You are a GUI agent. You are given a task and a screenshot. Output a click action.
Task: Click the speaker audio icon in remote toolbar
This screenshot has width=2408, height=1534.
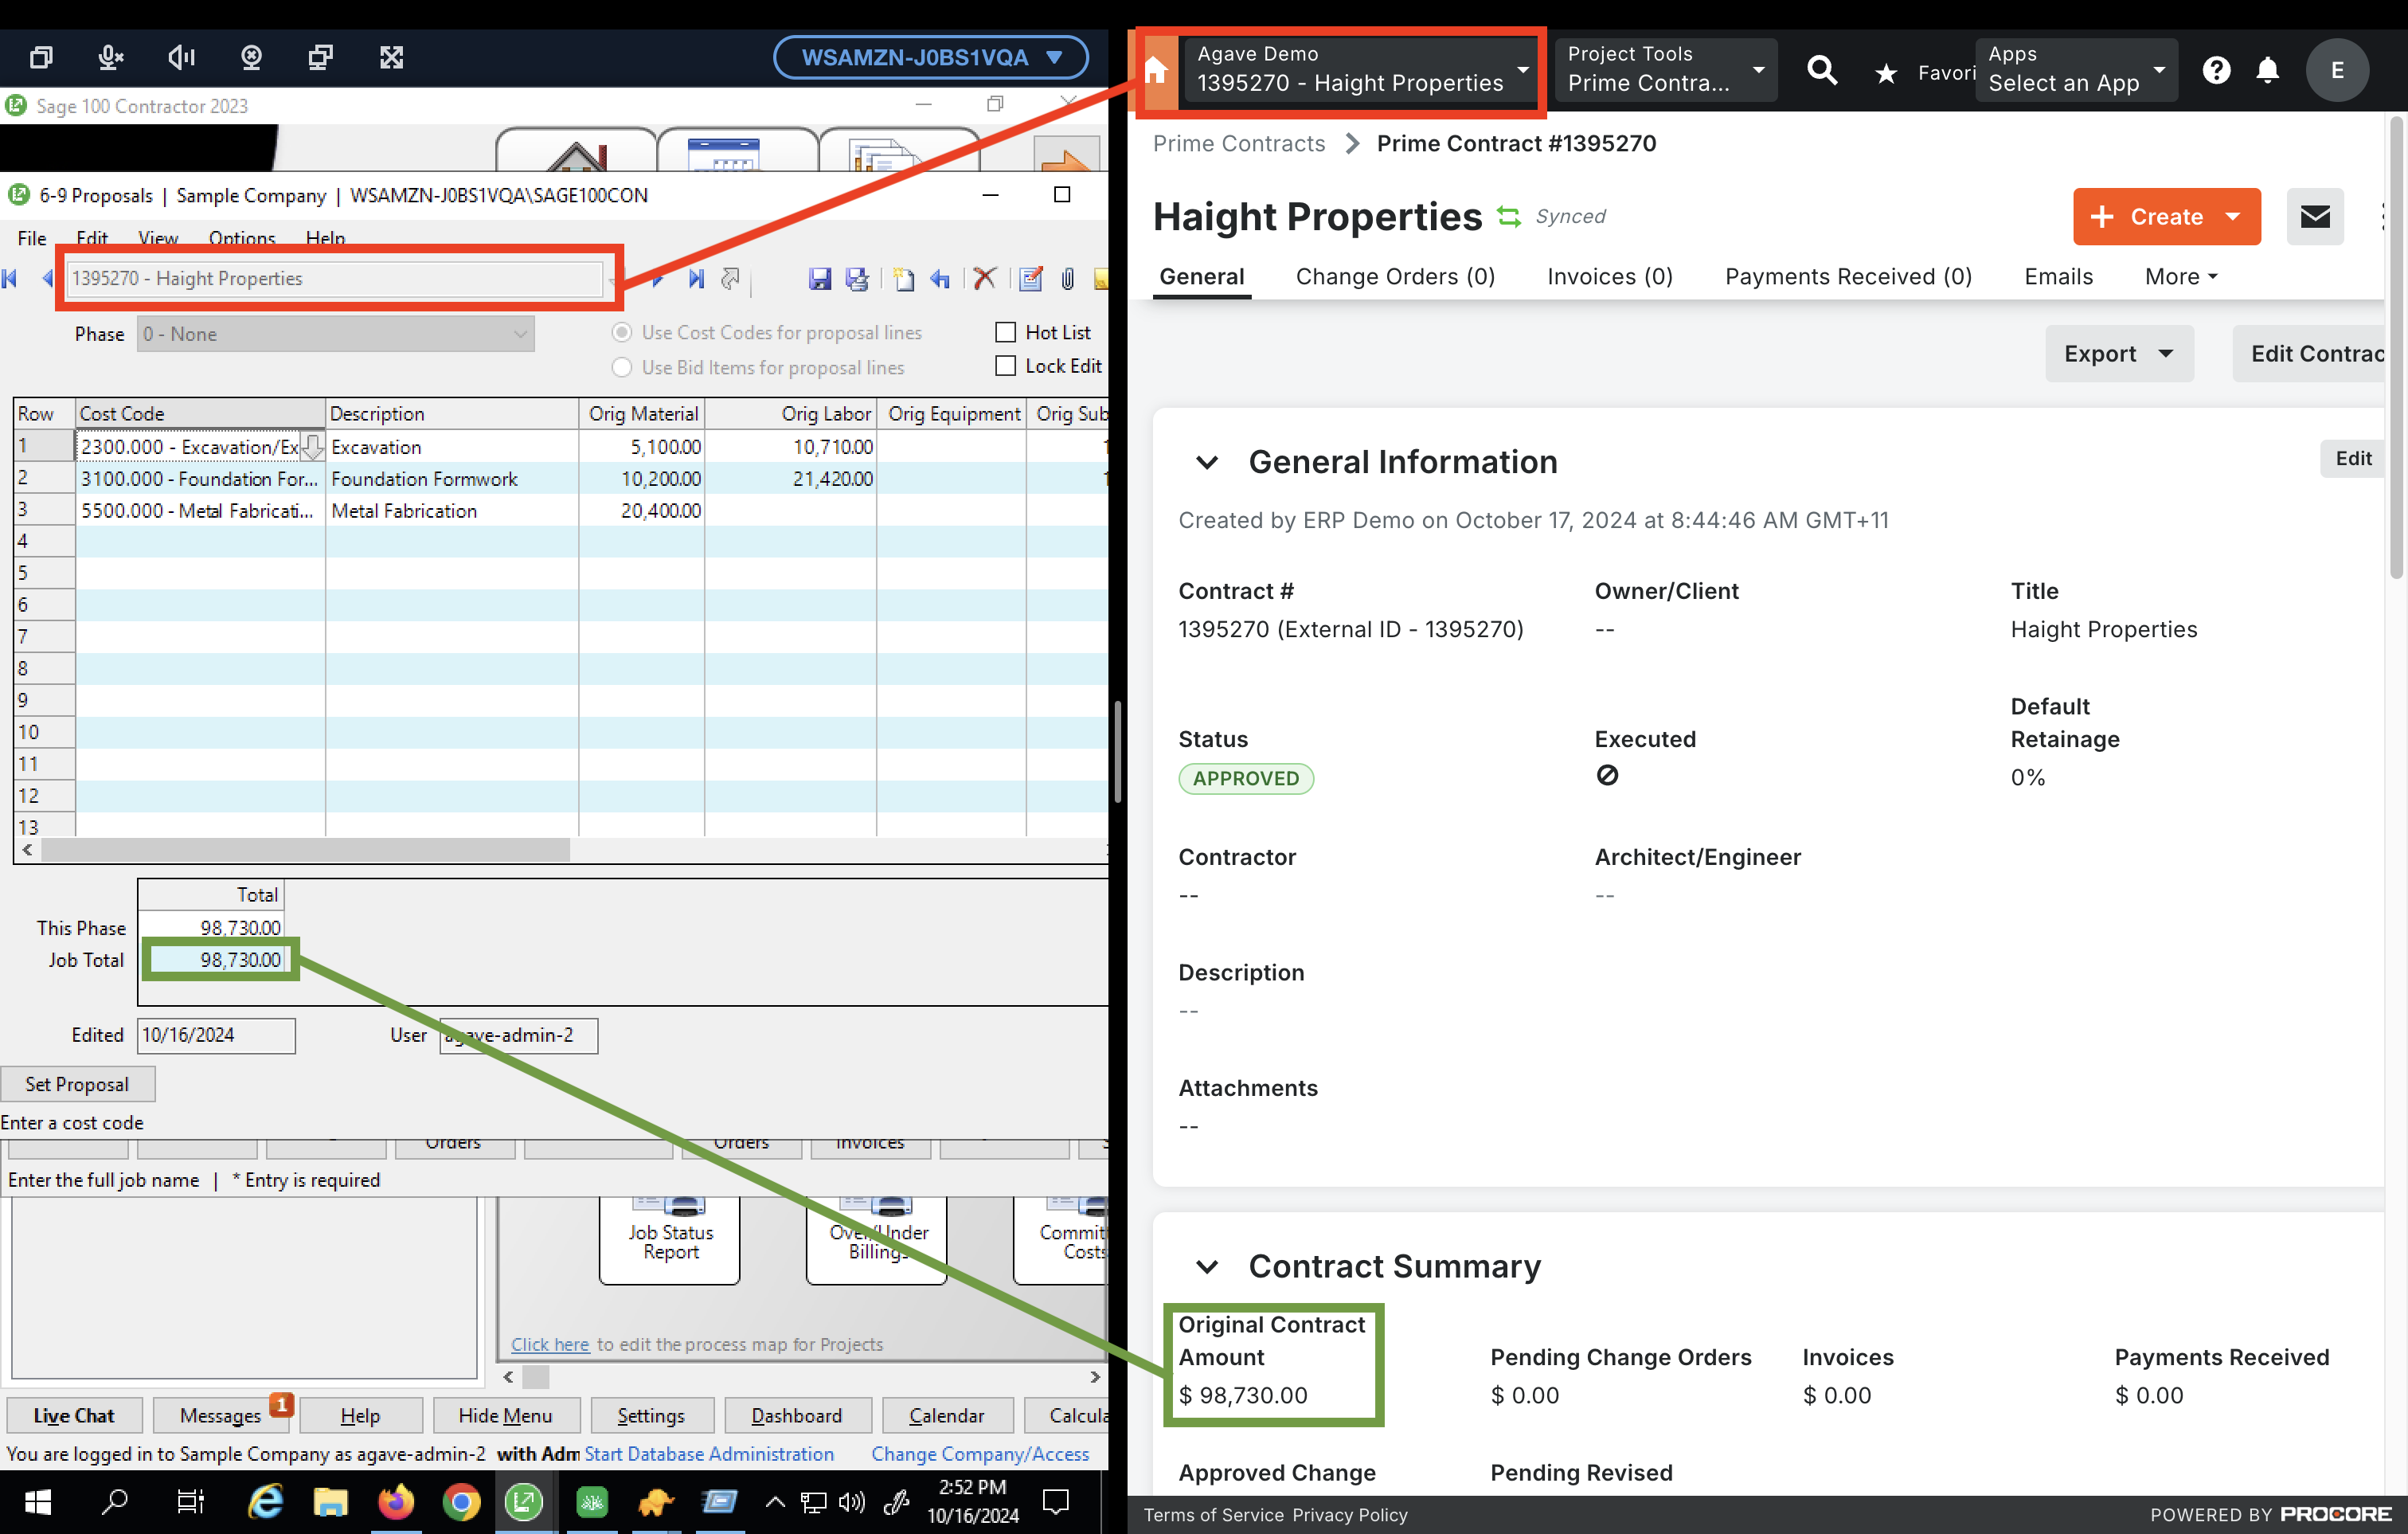pos(181,58)
